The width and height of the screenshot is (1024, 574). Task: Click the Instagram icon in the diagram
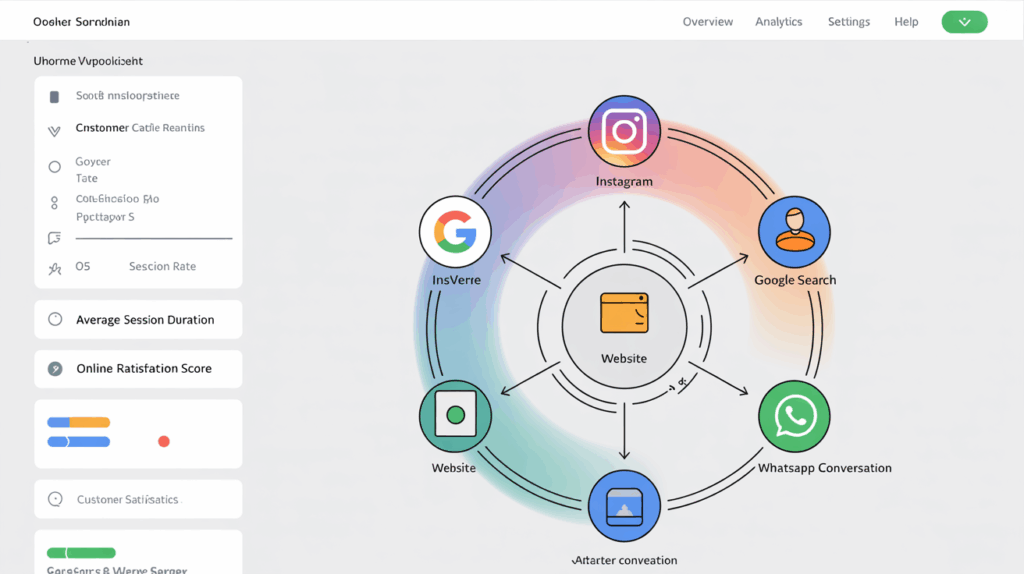coord(624,131)
